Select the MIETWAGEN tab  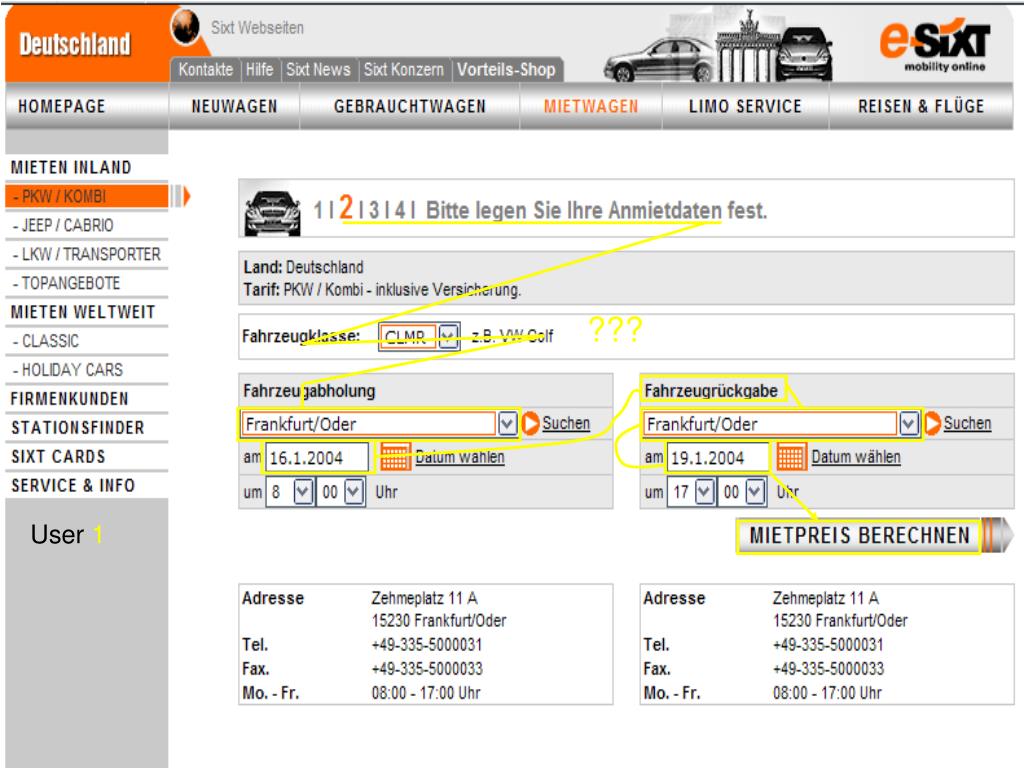[591, 106]
